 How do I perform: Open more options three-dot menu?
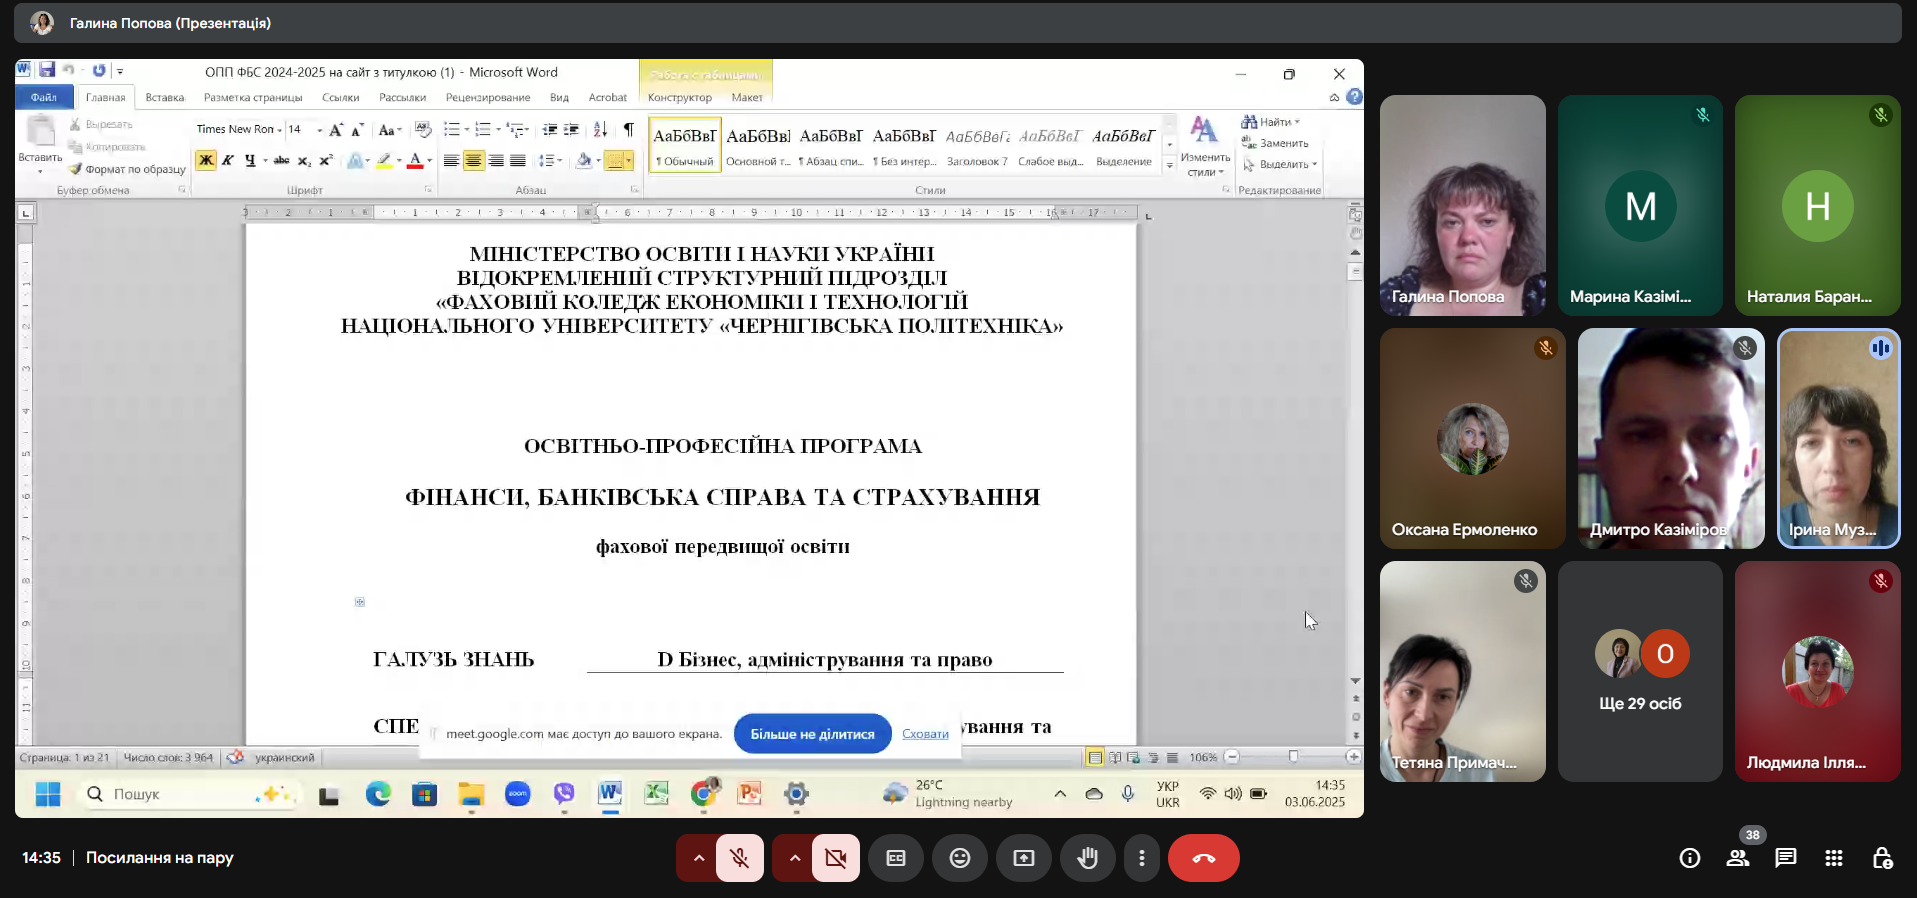1142,858
